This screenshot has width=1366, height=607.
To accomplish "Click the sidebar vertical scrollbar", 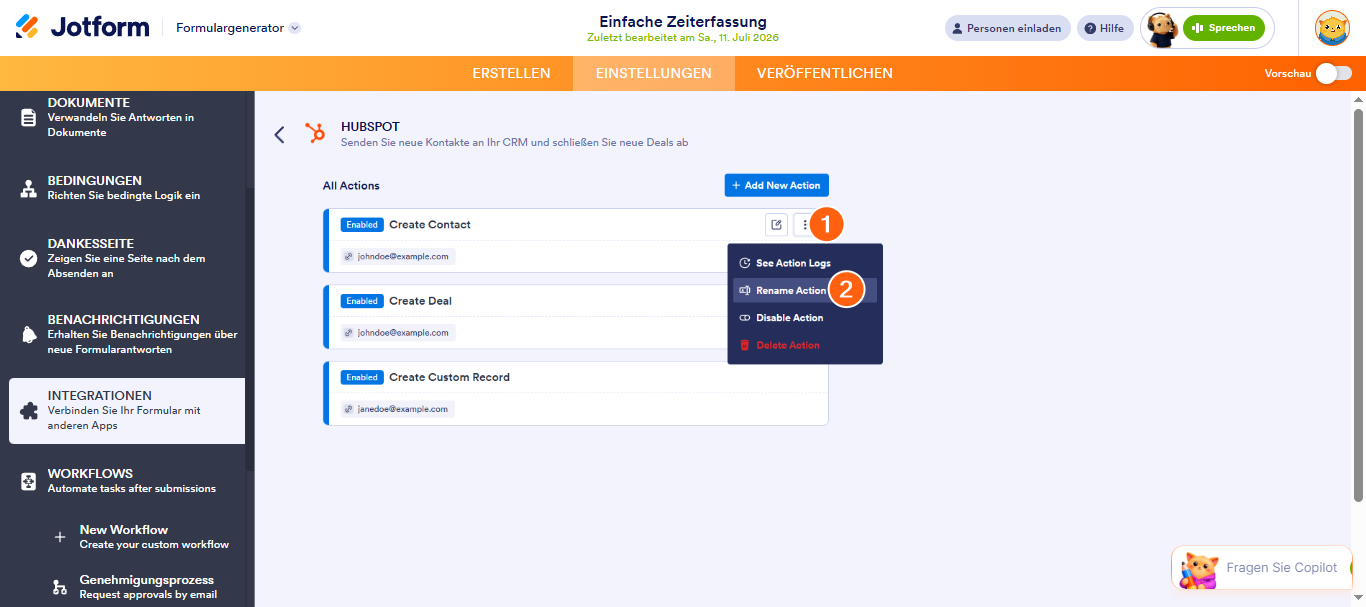I will click(x=250, y=330).
